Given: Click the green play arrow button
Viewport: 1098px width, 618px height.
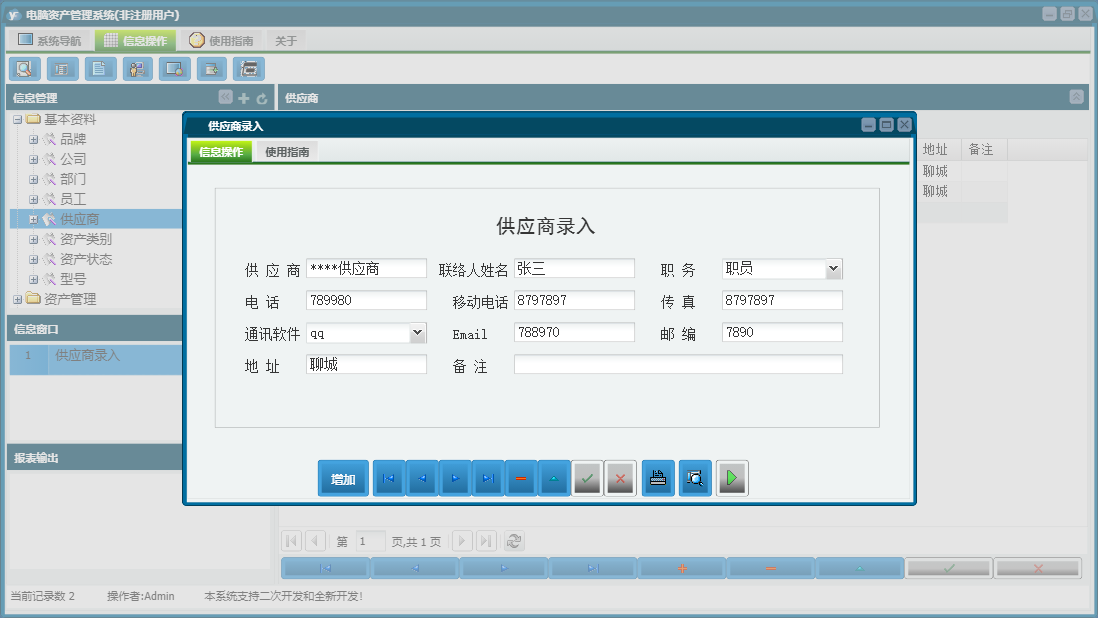Looking at the screenshot, I should 732,479.
